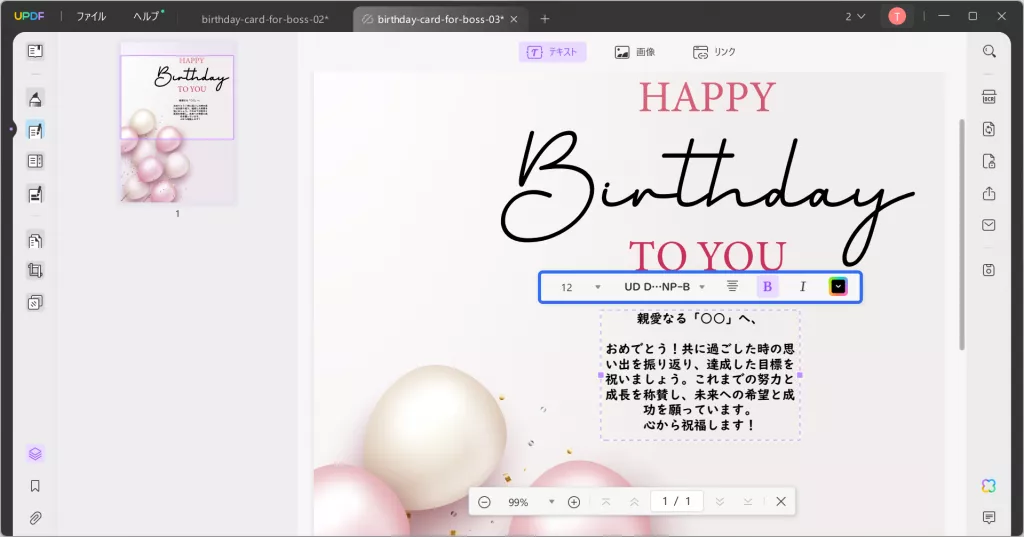This screenshot has width=1024, height=537.
Task: Click inside the Japanese message text box
Action: (x=700, y=376)
